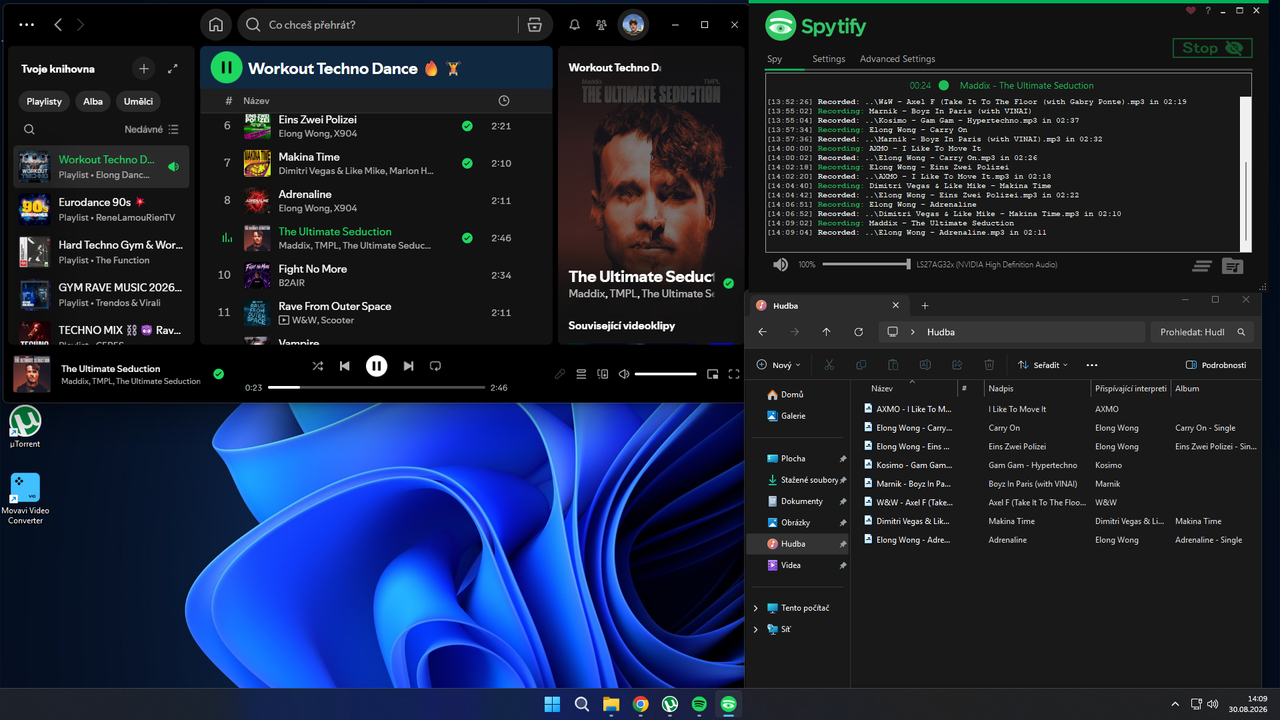The width and height of the screenshot is (1280, 720).
Task: Show hidden system tray icons chevron
Action: click(1175, 704)
